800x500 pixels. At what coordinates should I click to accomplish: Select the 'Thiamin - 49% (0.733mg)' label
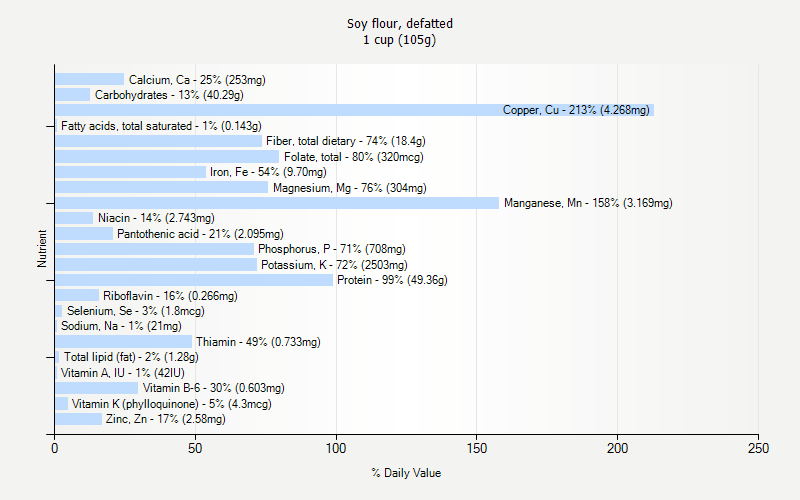click(x=258, y=342)
